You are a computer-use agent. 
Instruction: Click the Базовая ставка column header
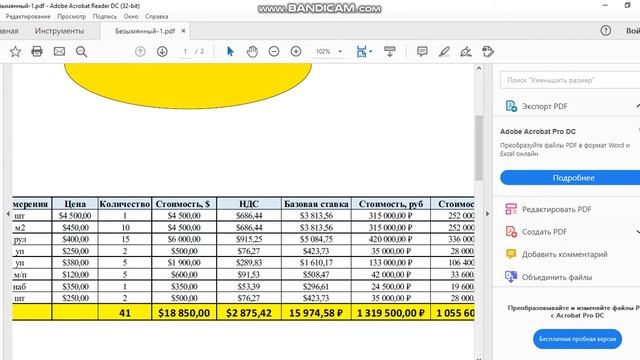pos(316,204)
